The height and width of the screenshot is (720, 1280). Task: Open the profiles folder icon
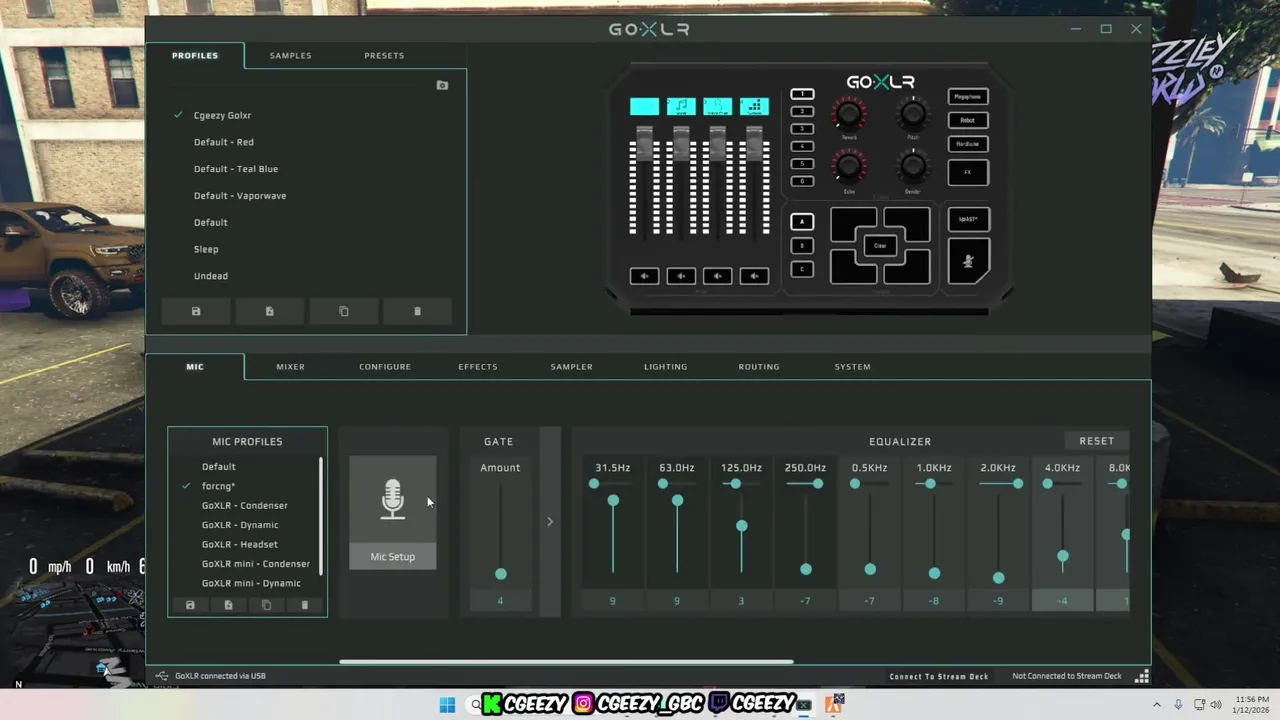point(442,85)
